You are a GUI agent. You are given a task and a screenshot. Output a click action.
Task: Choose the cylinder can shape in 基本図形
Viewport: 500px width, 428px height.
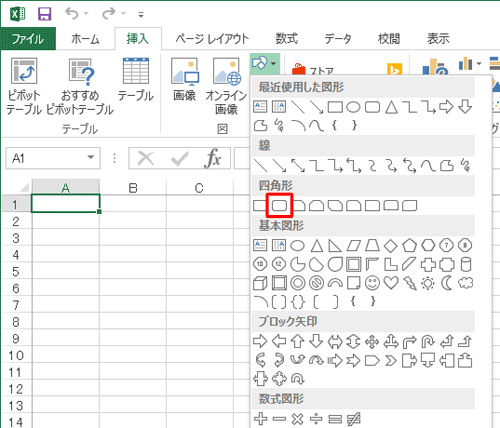tap(466, 264)
